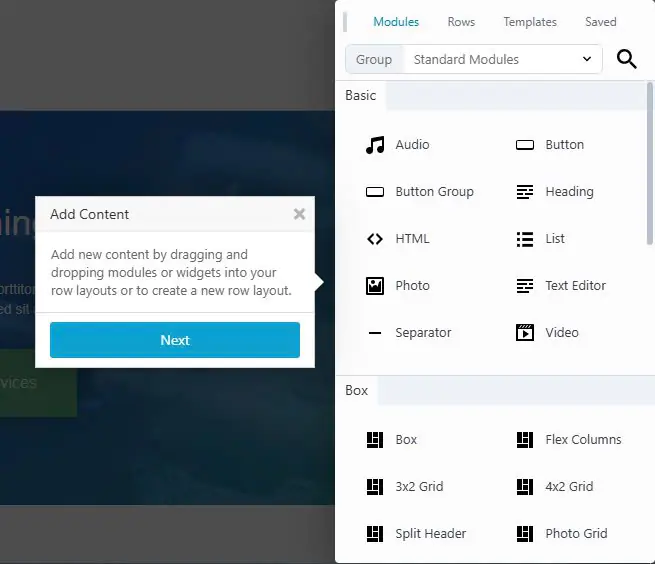Pick the Button module icon
Viewport: 655px width, 564px height.
click(525, 145)
